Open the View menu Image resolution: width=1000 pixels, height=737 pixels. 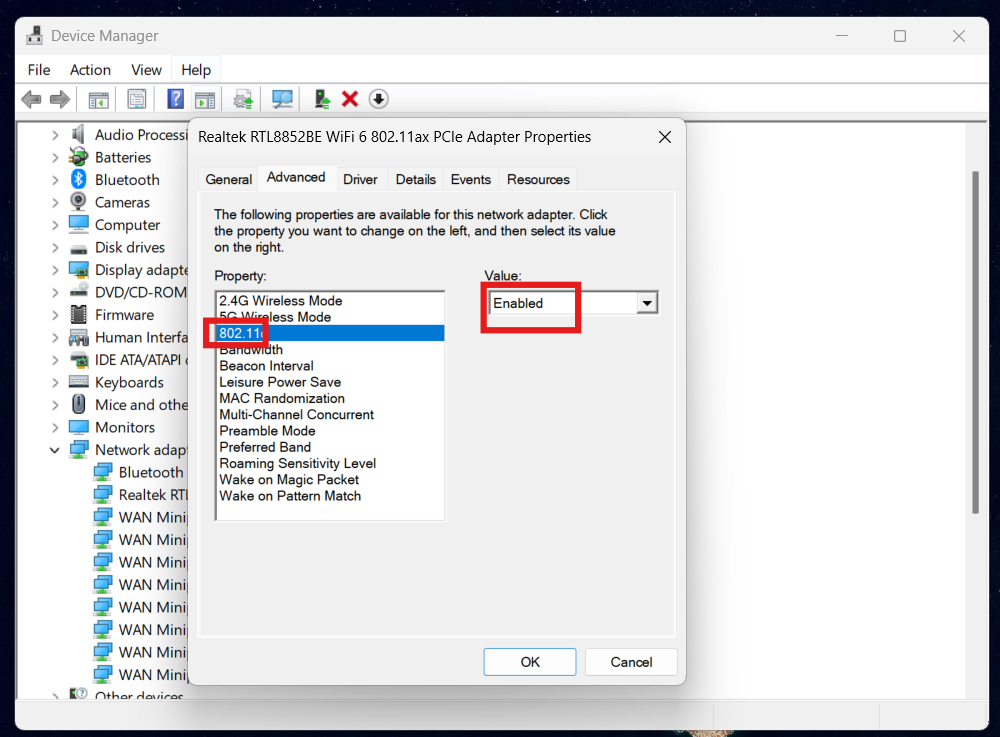[146, 69]
